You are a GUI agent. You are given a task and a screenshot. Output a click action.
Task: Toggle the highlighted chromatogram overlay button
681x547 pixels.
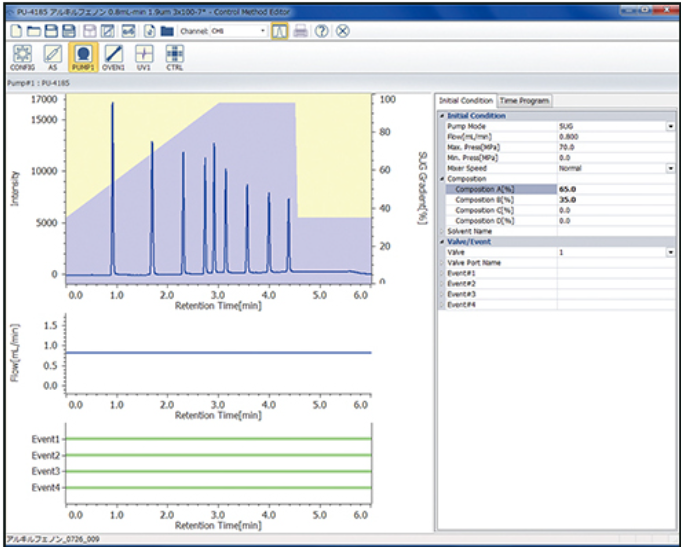point(280,31)
